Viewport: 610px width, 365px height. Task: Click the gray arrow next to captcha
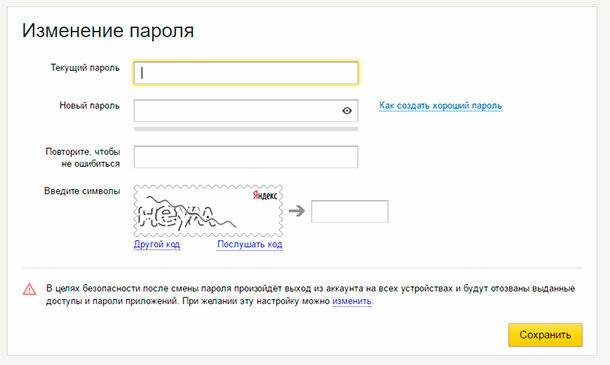pyautogui.click(x=297, y=211)
